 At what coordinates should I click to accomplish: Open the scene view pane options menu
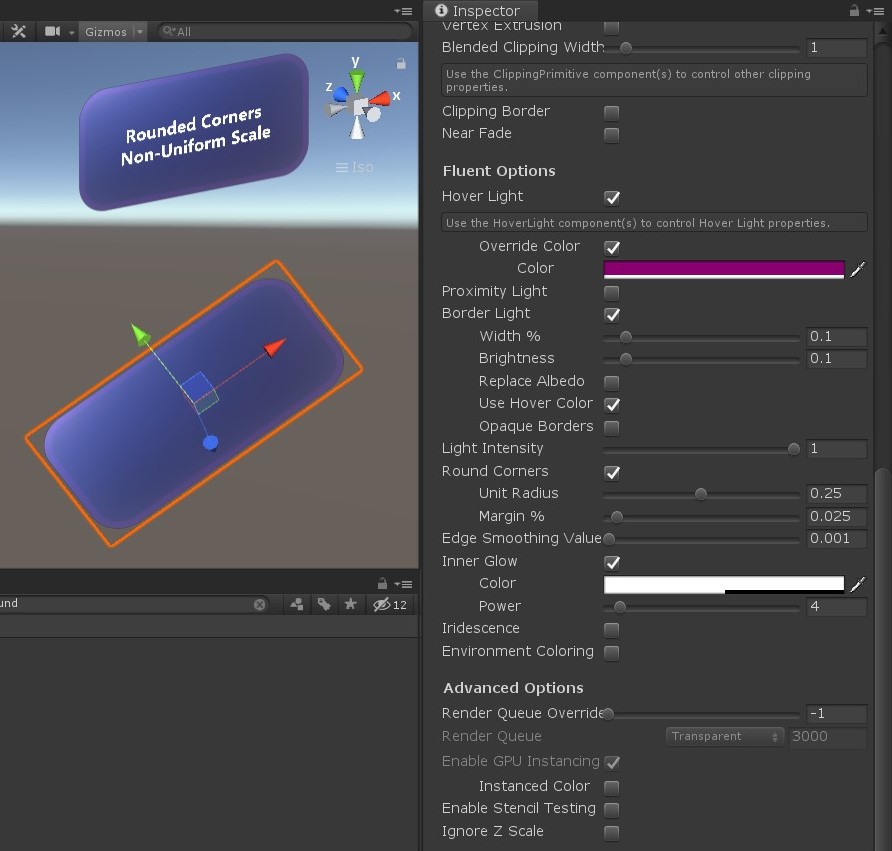403,11
